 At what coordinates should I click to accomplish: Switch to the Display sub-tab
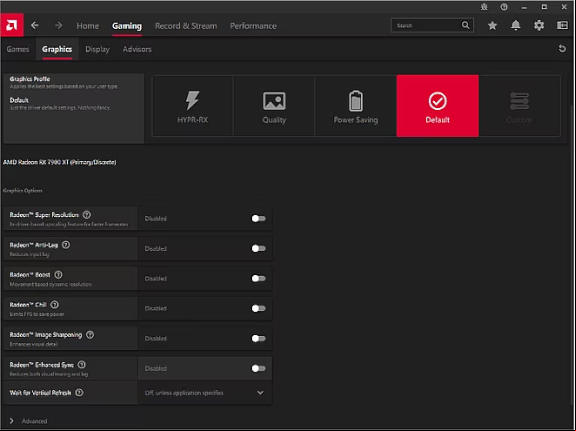(97, 49)
